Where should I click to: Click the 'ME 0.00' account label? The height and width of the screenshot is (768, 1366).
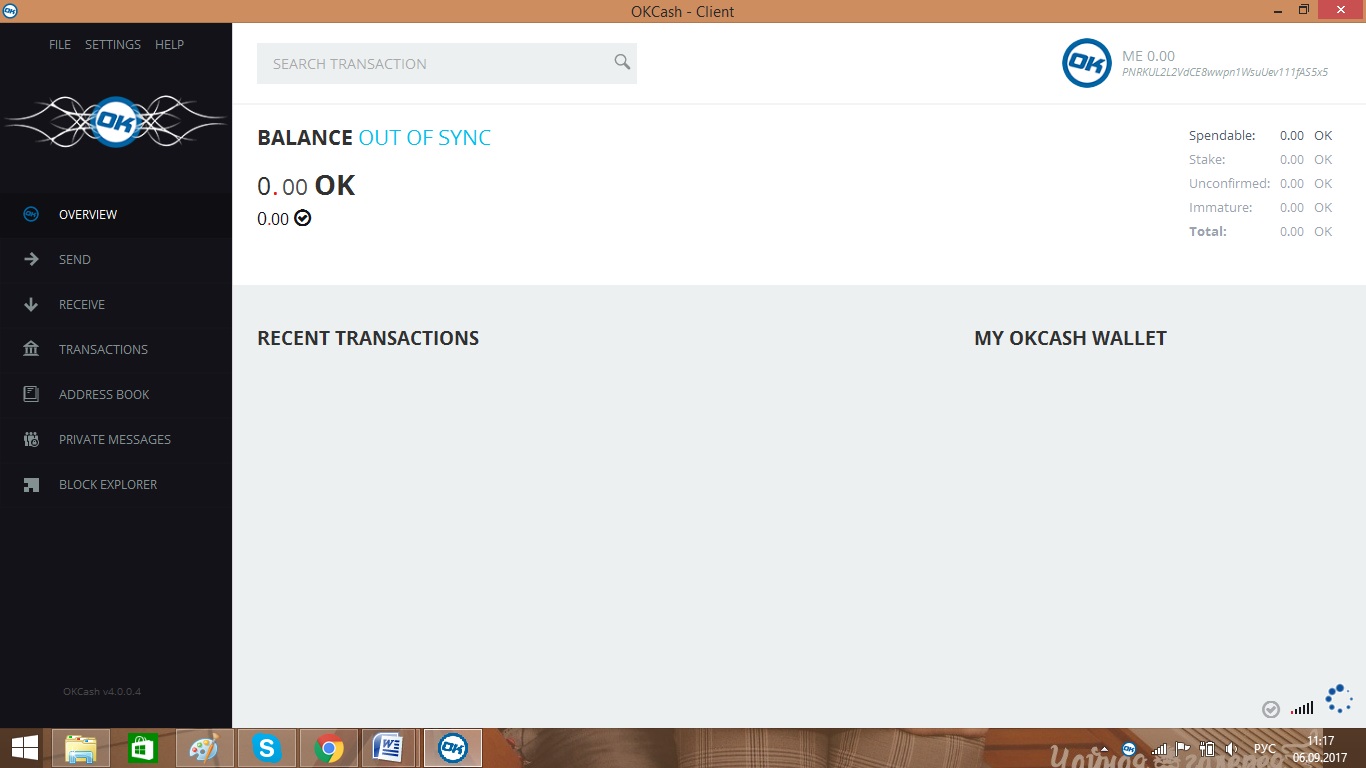click(x=1148, y=56)
